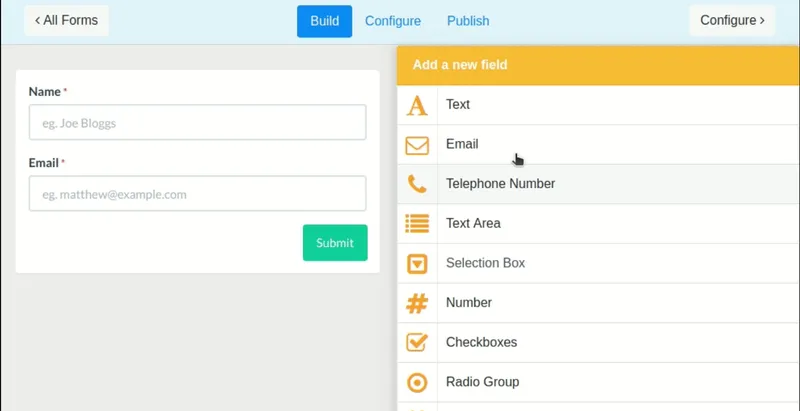Click the Checkboxes checkmark icon
Image resolution: width=800 pixels, height=411 pixels.
click(417, 342)
